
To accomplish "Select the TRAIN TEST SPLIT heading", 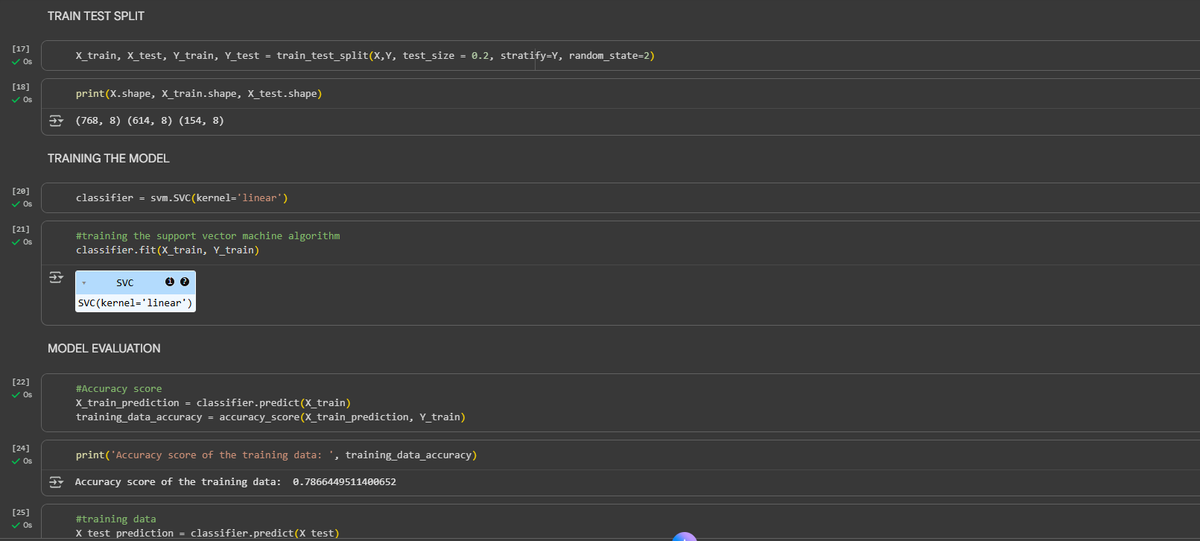I will coord(96,17).
